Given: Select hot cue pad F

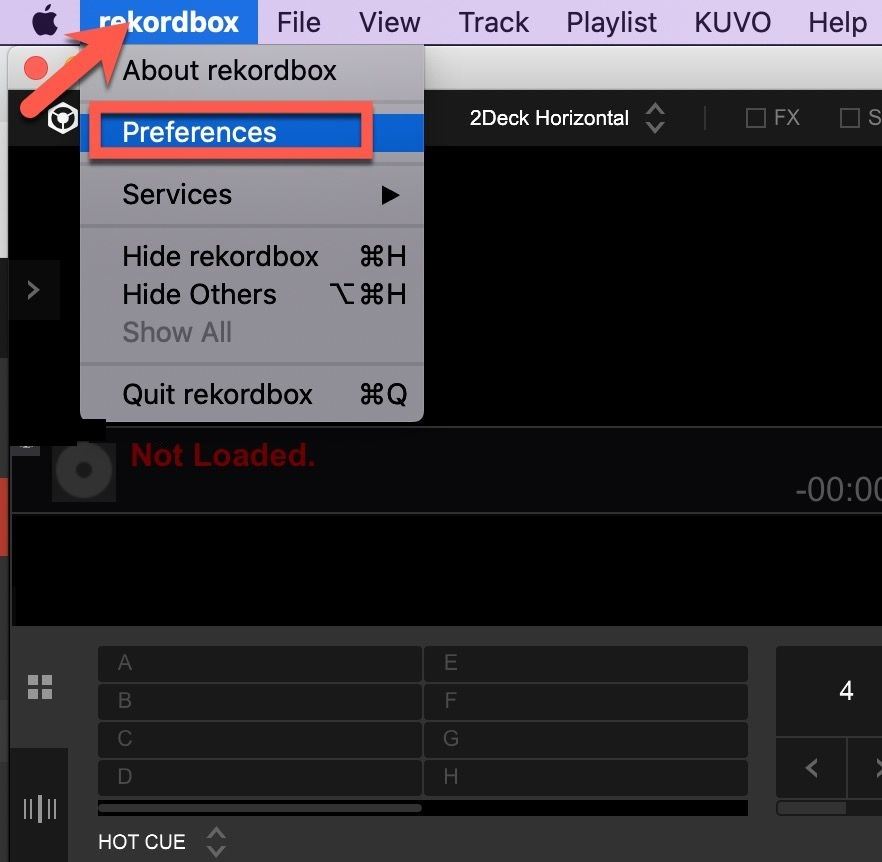Looking at the screenshot, I should (x=586, y=701).
